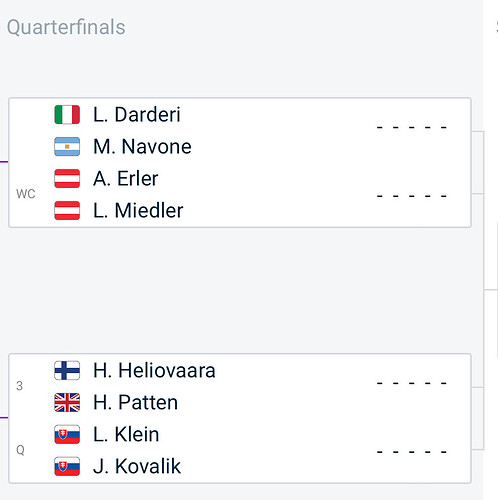Click the Slovak flag beside J. Kovalik
The height and width of the screenshot is (500, 498).
point(67,466)
